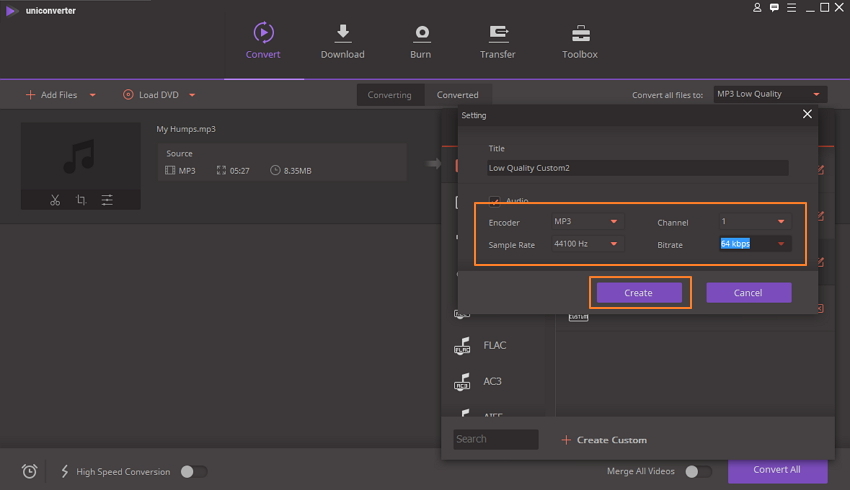Click the FLAC format icon
Viewport: 850px width, 490px height.
[462, 345]
